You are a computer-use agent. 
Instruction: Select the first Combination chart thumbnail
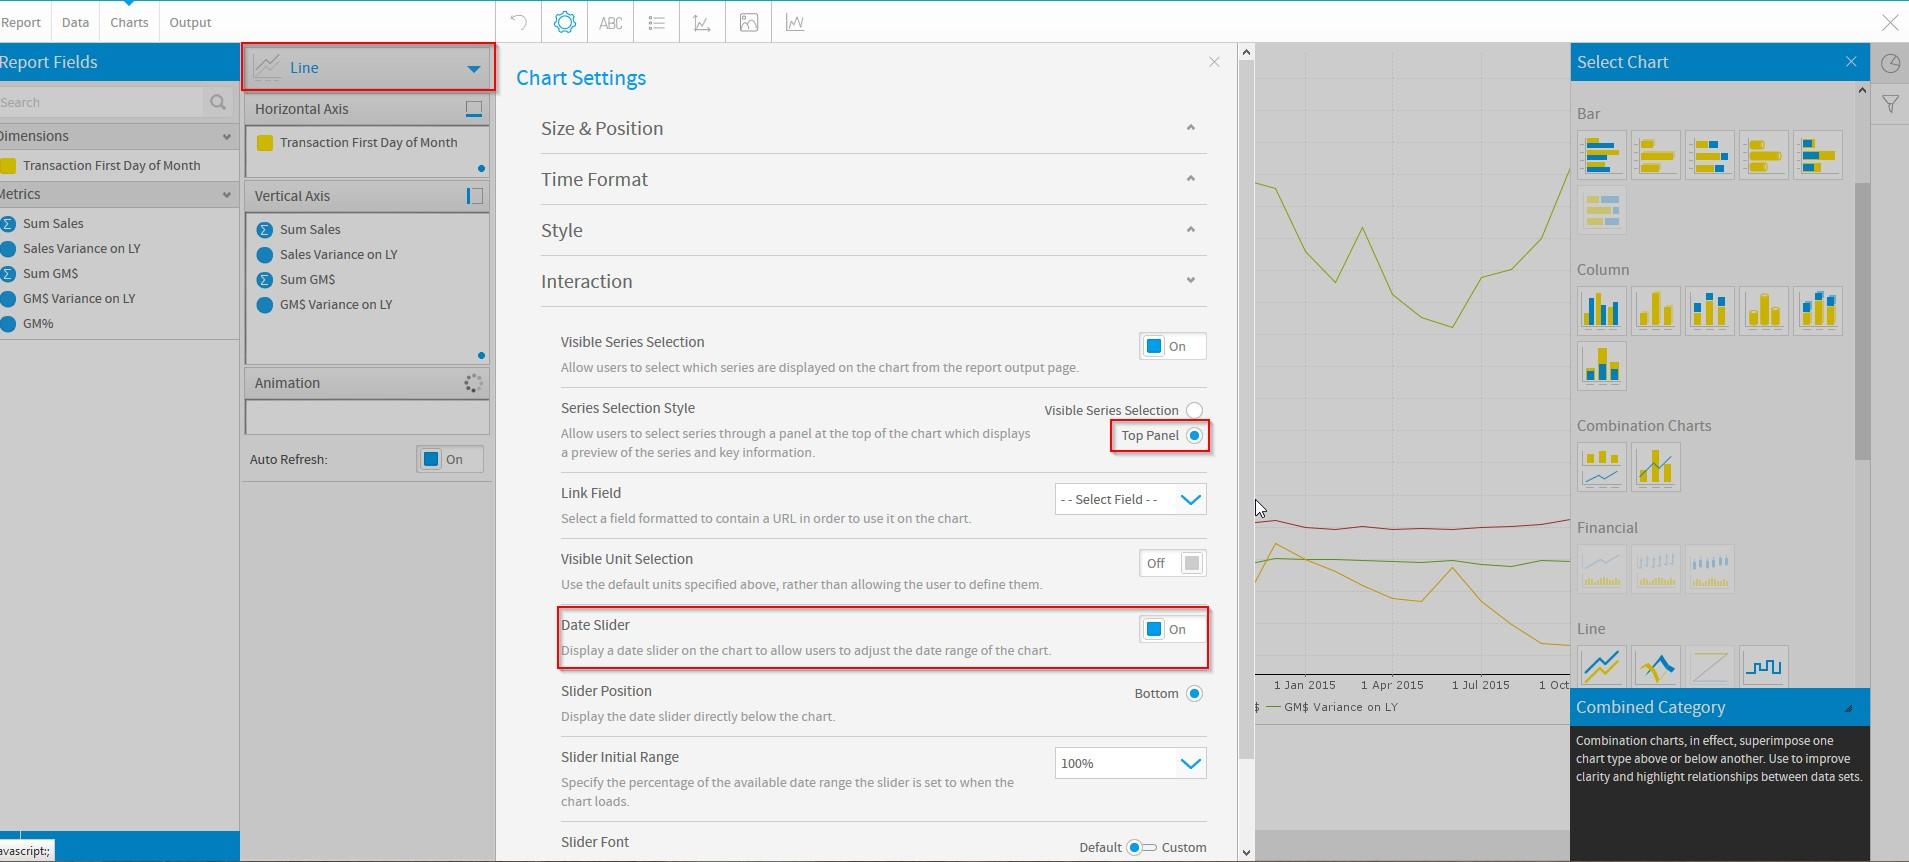1602,467
